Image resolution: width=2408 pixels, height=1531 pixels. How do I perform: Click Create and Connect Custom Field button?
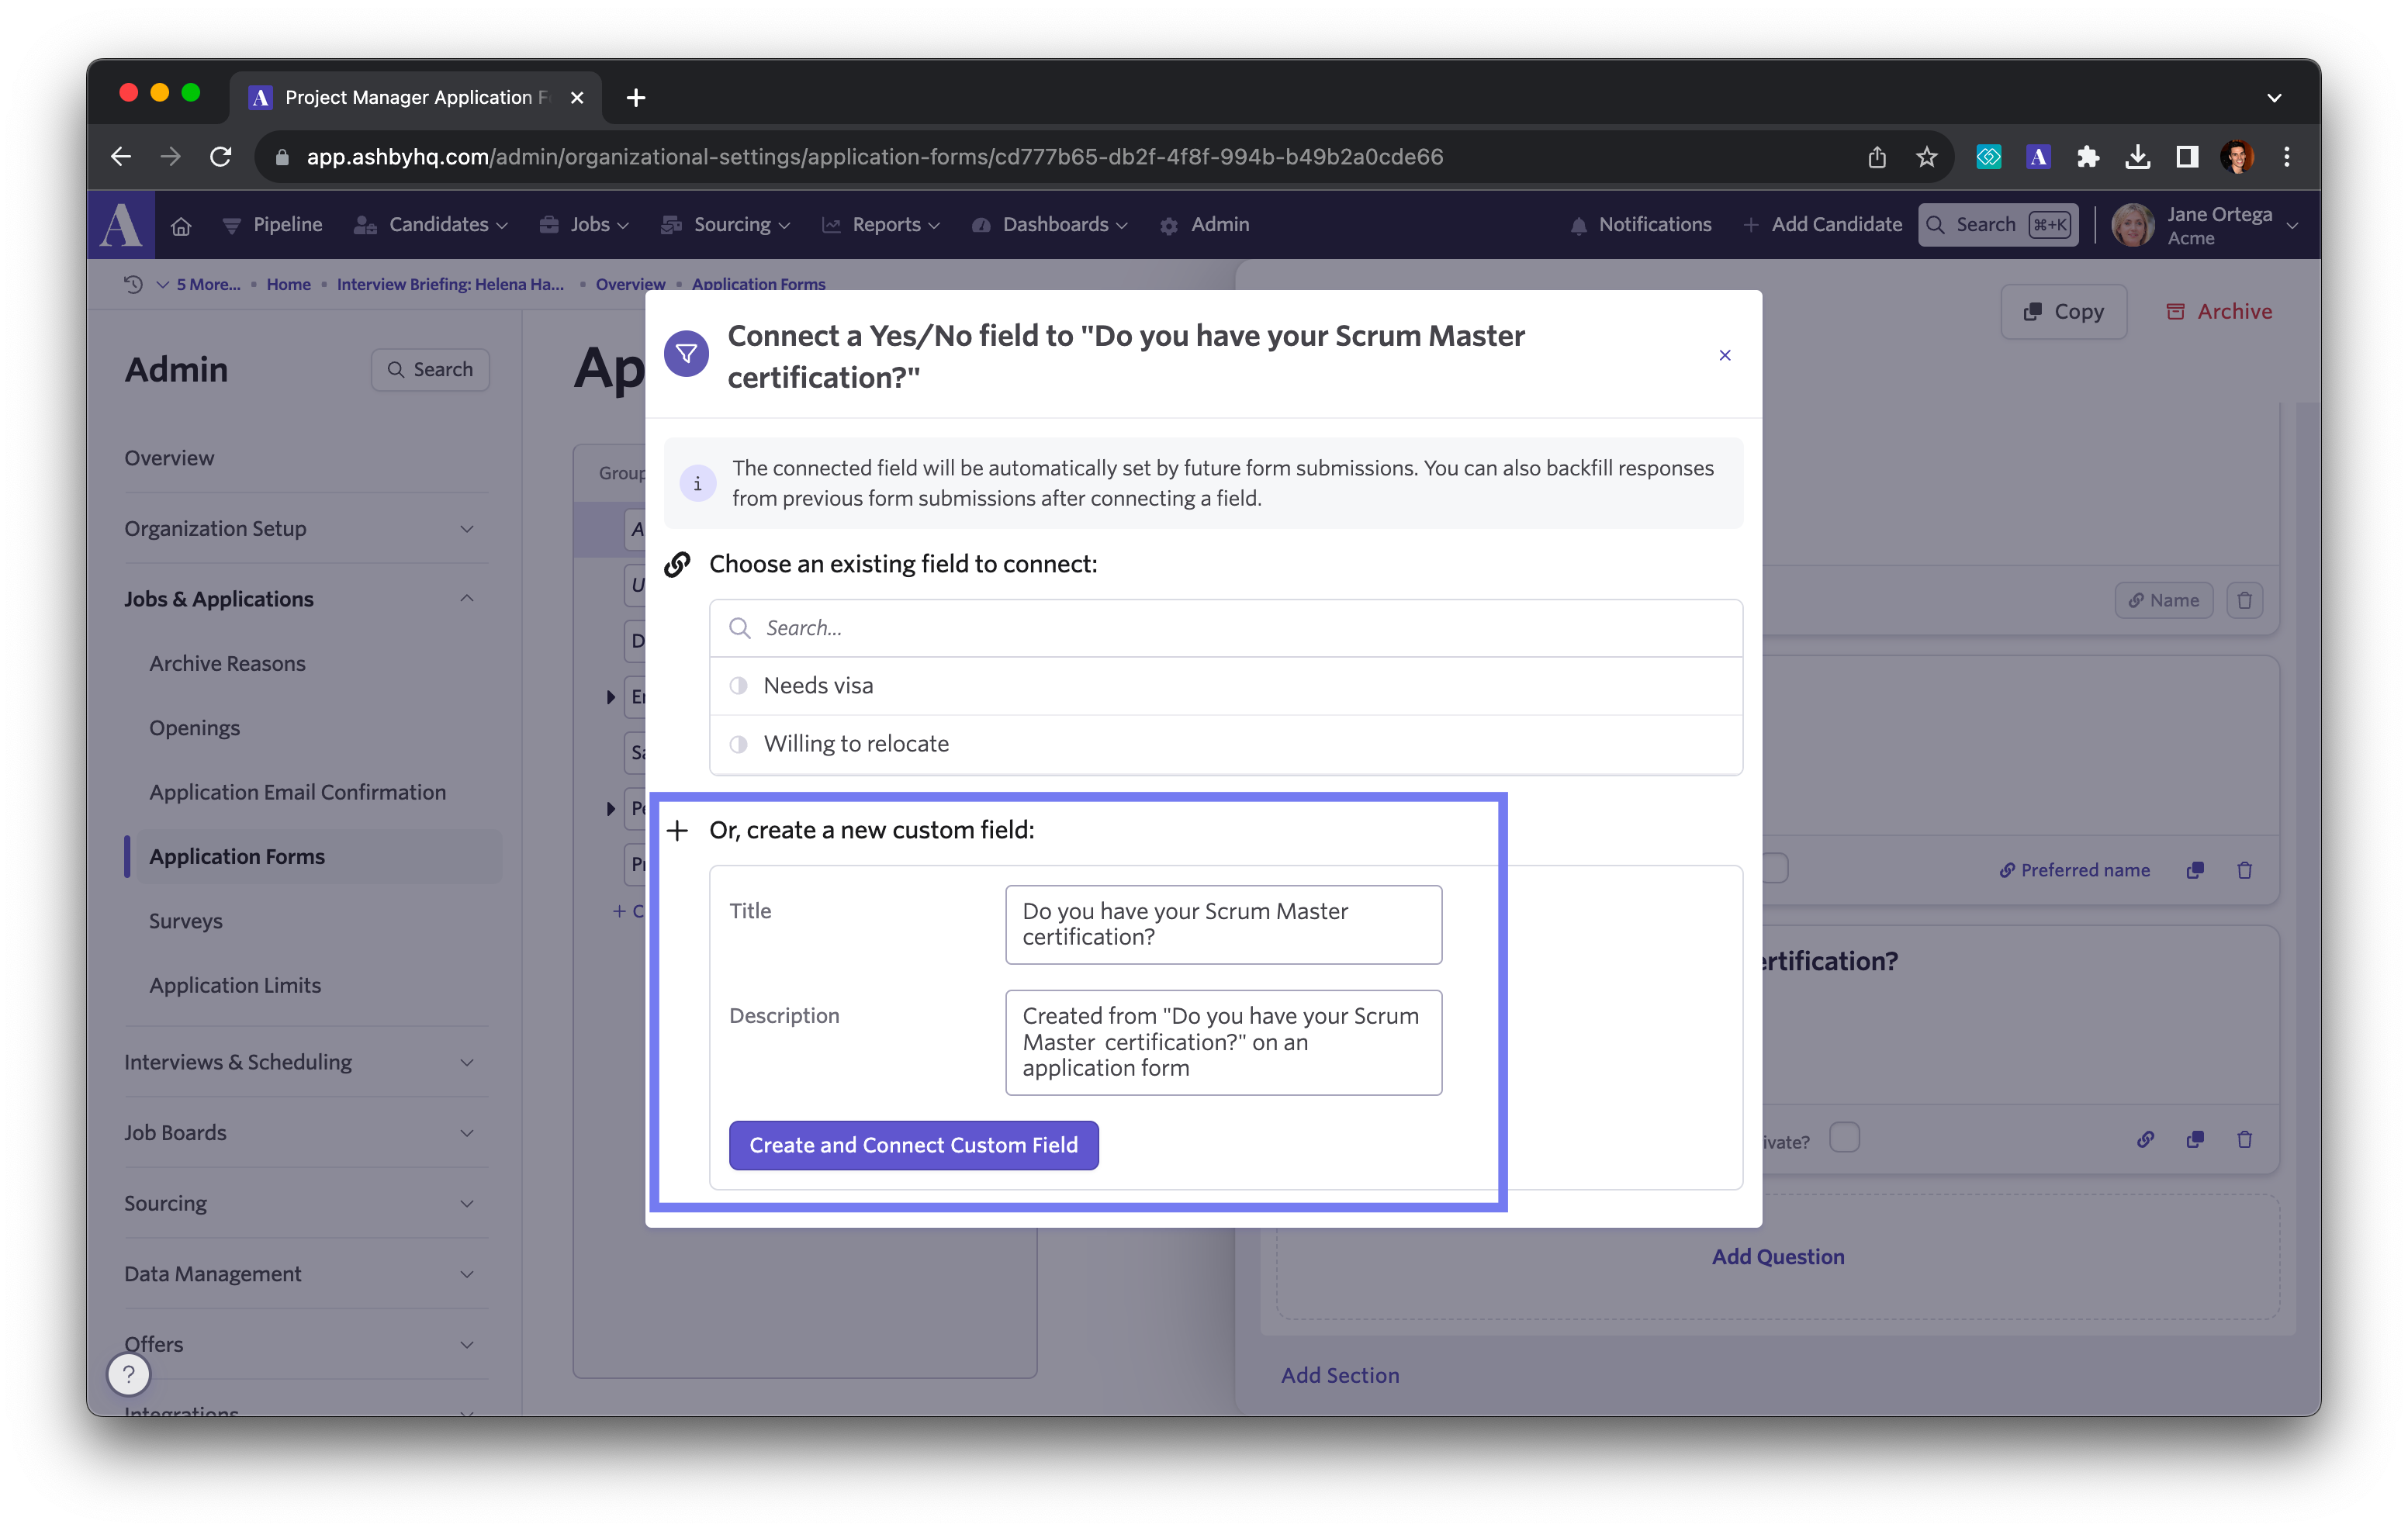(x=913, y=1145)
